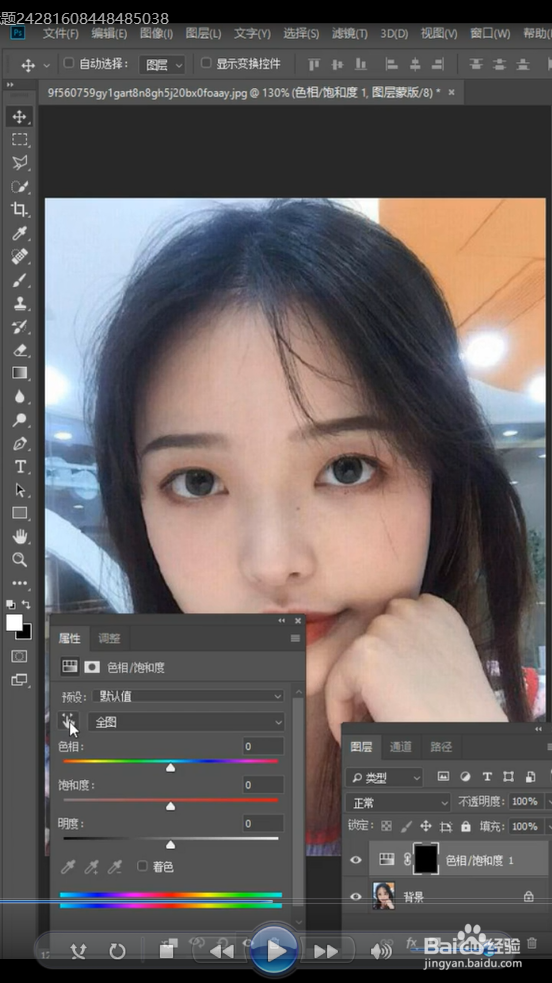Open the 文件(F) menu
This screenshot has height=983, width=552.
tap(61, 33)
